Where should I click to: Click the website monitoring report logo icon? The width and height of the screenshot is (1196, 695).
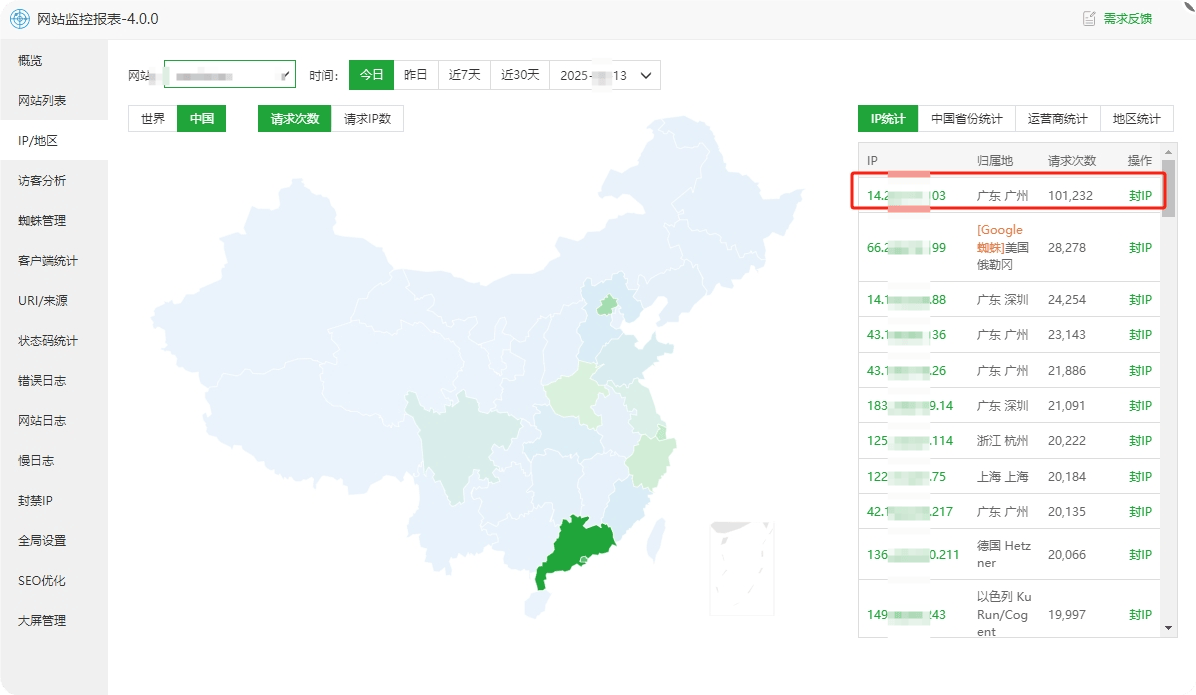[x=20, y=19]
